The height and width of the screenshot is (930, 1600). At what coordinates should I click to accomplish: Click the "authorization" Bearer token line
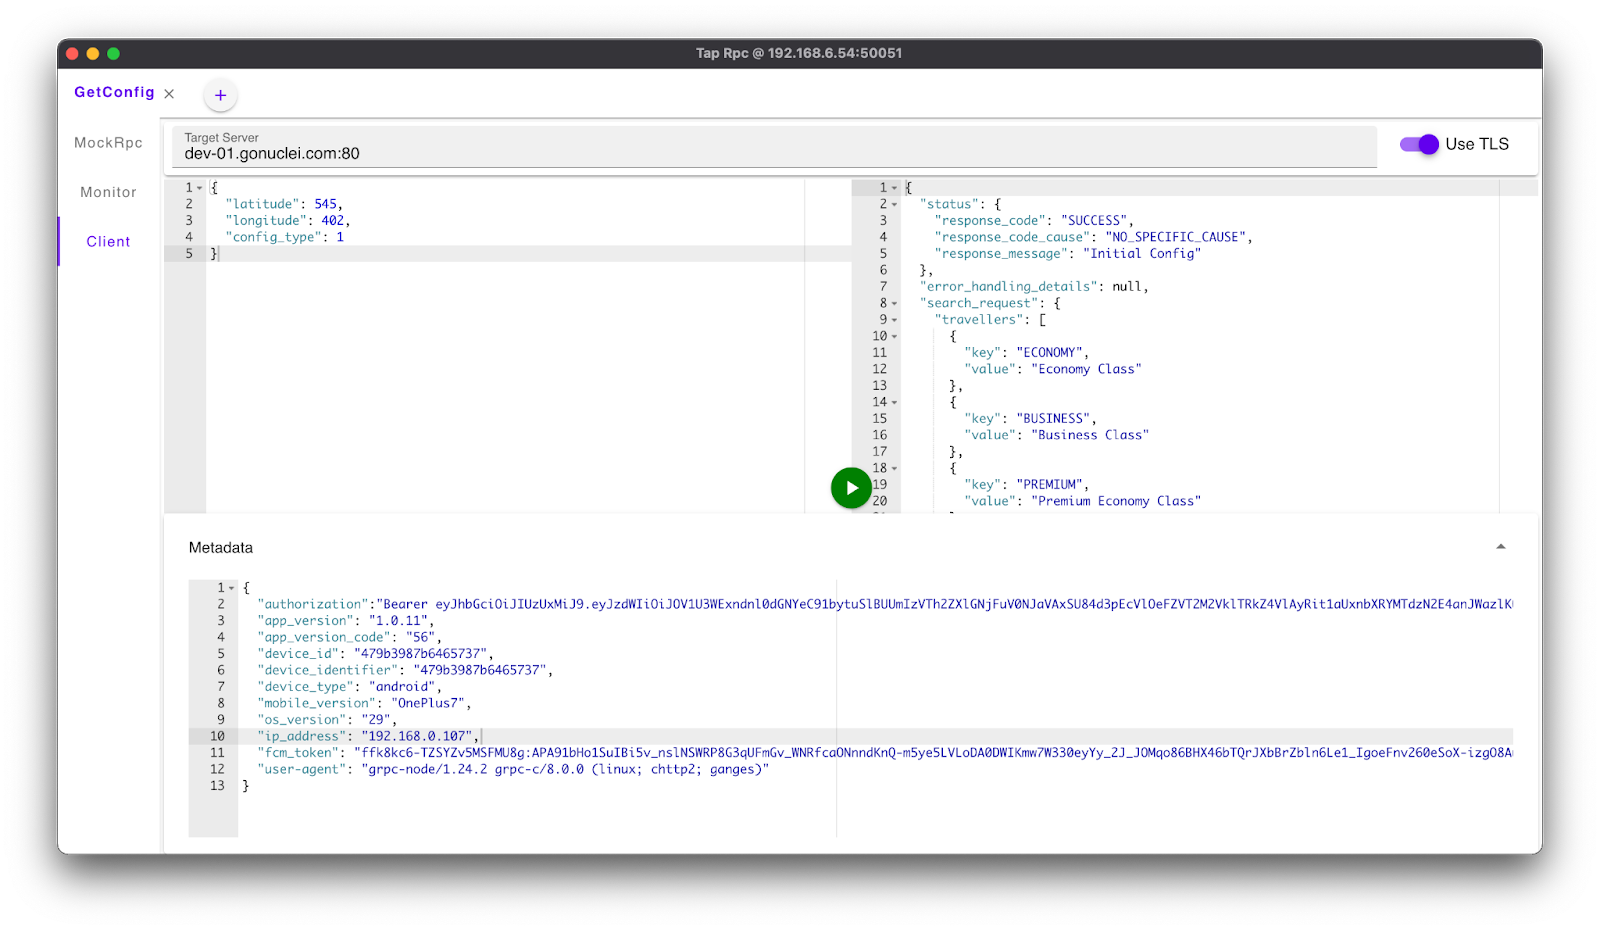coord(885,604)
